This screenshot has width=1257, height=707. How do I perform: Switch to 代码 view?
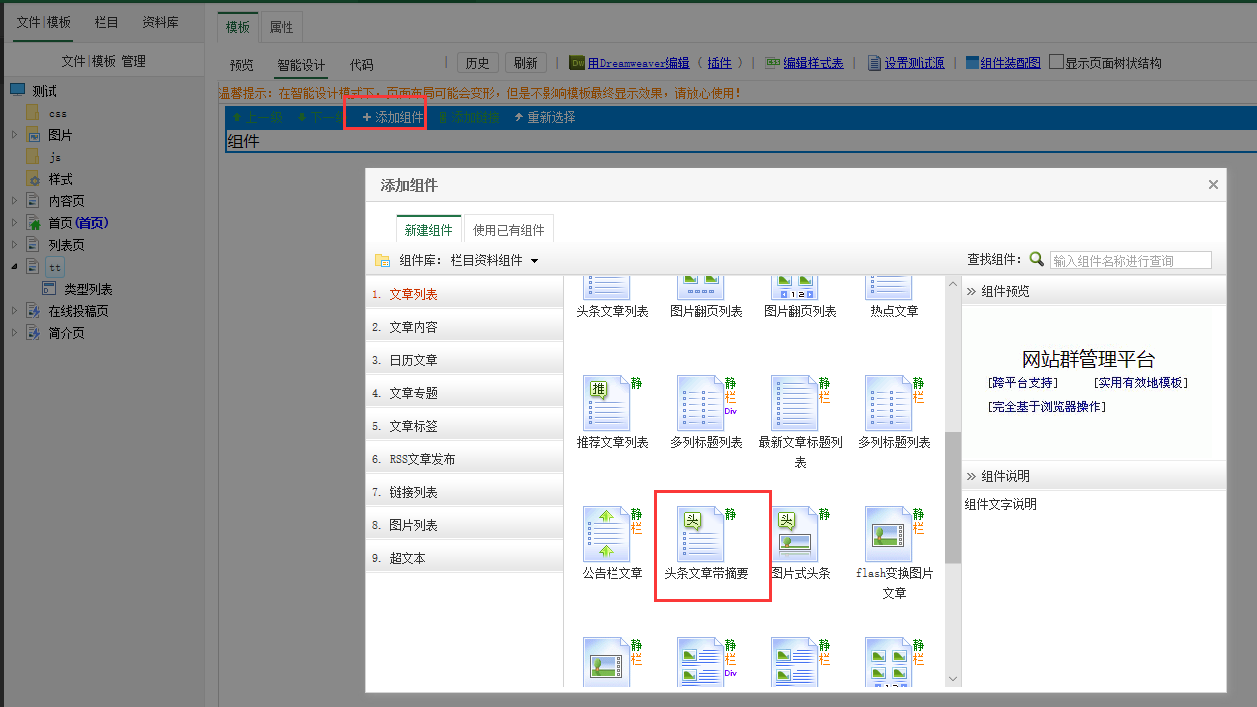click(x=362, y=65)
